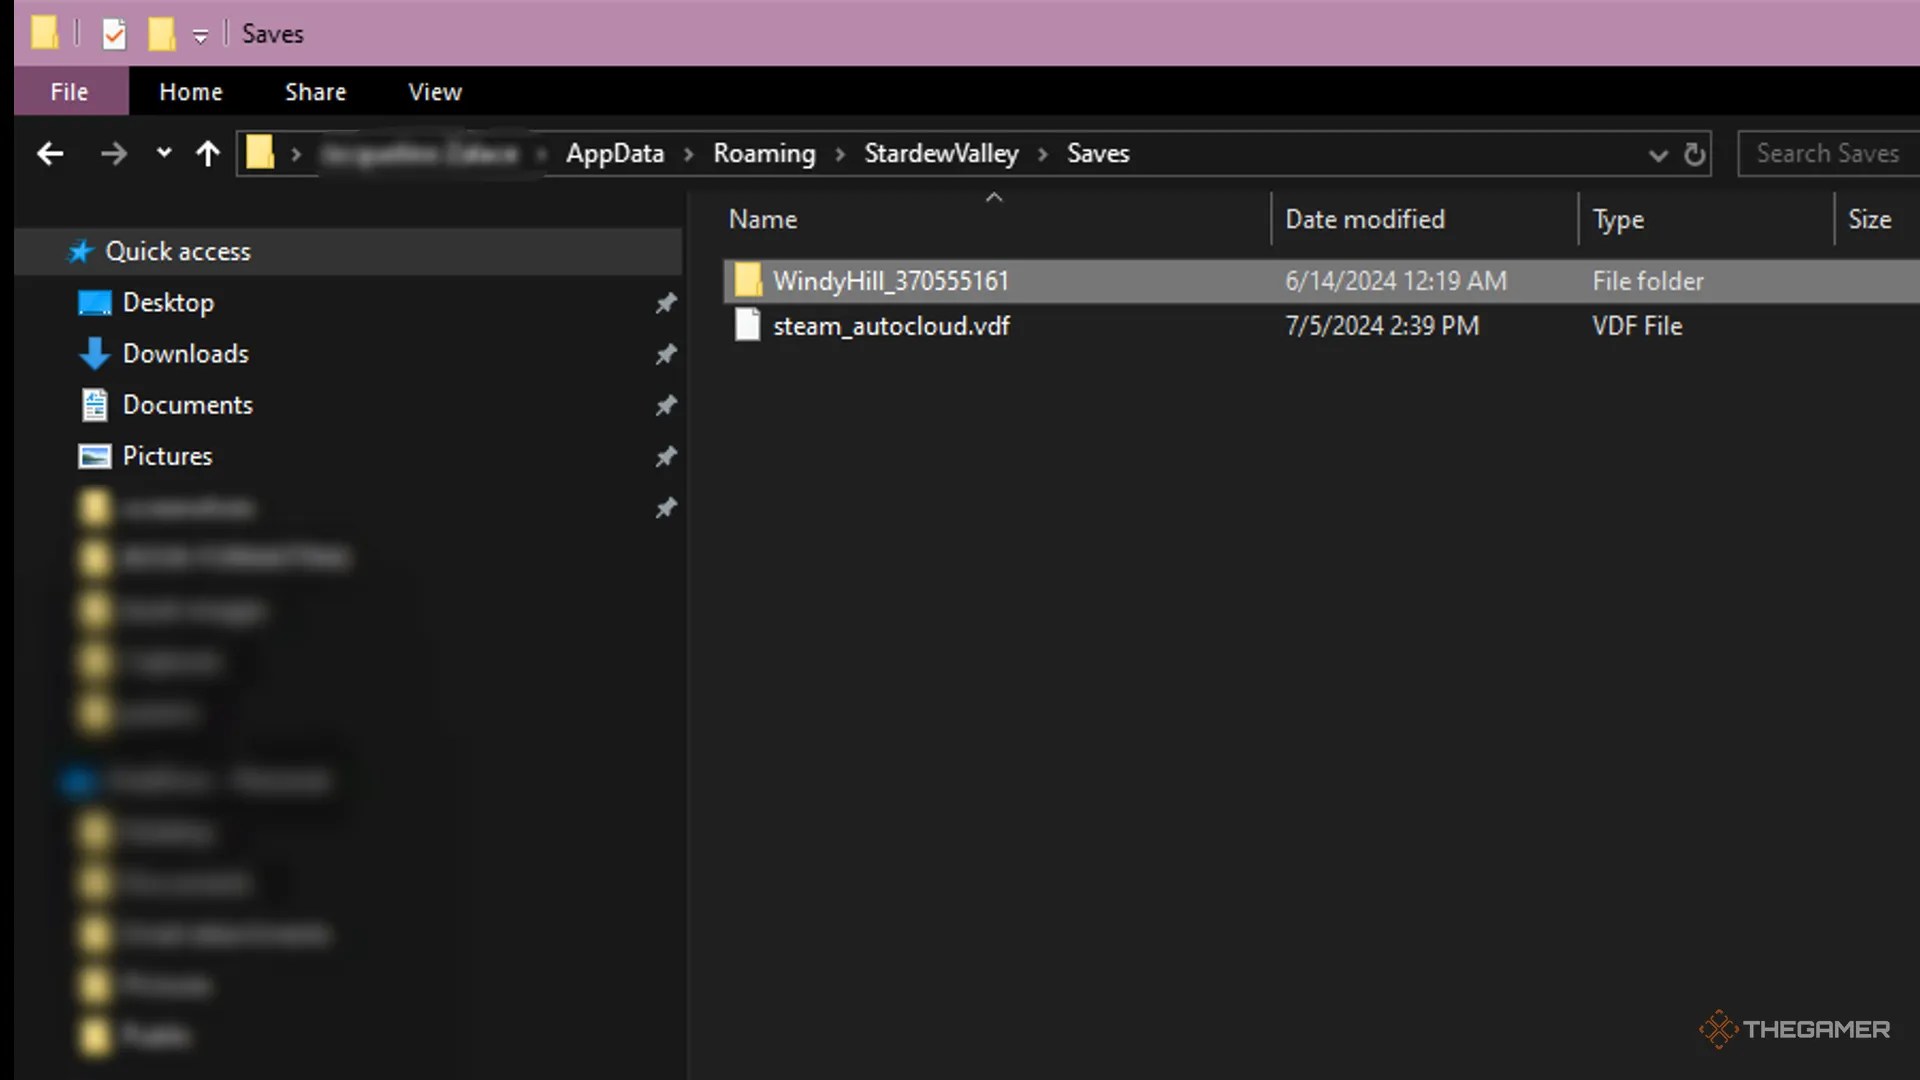Click the Properties quick-access toolbar icon
1920x1080 pixels.
(114, 35)
